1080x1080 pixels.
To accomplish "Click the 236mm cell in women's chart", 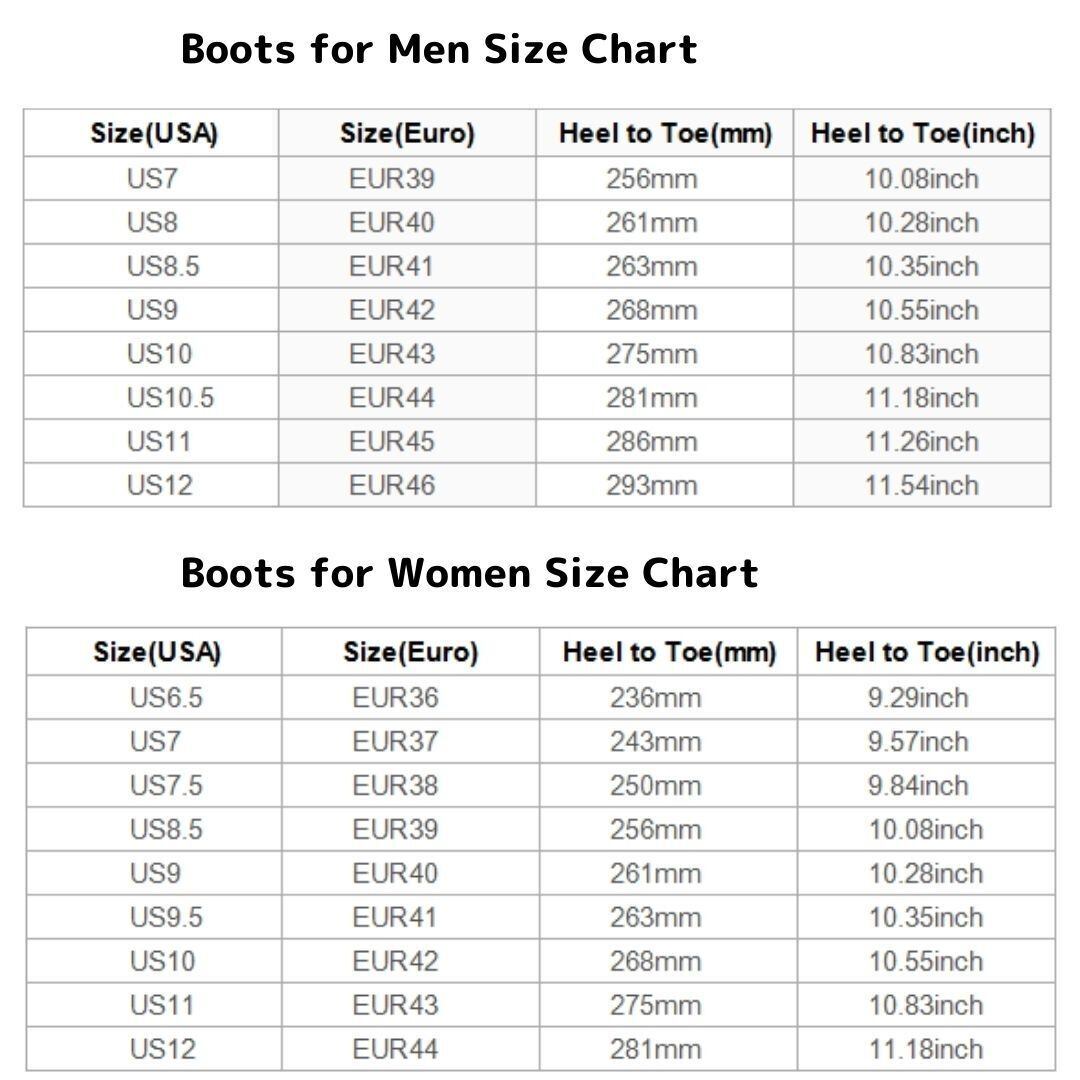I will pyautogui.click(x=655, y=697).
